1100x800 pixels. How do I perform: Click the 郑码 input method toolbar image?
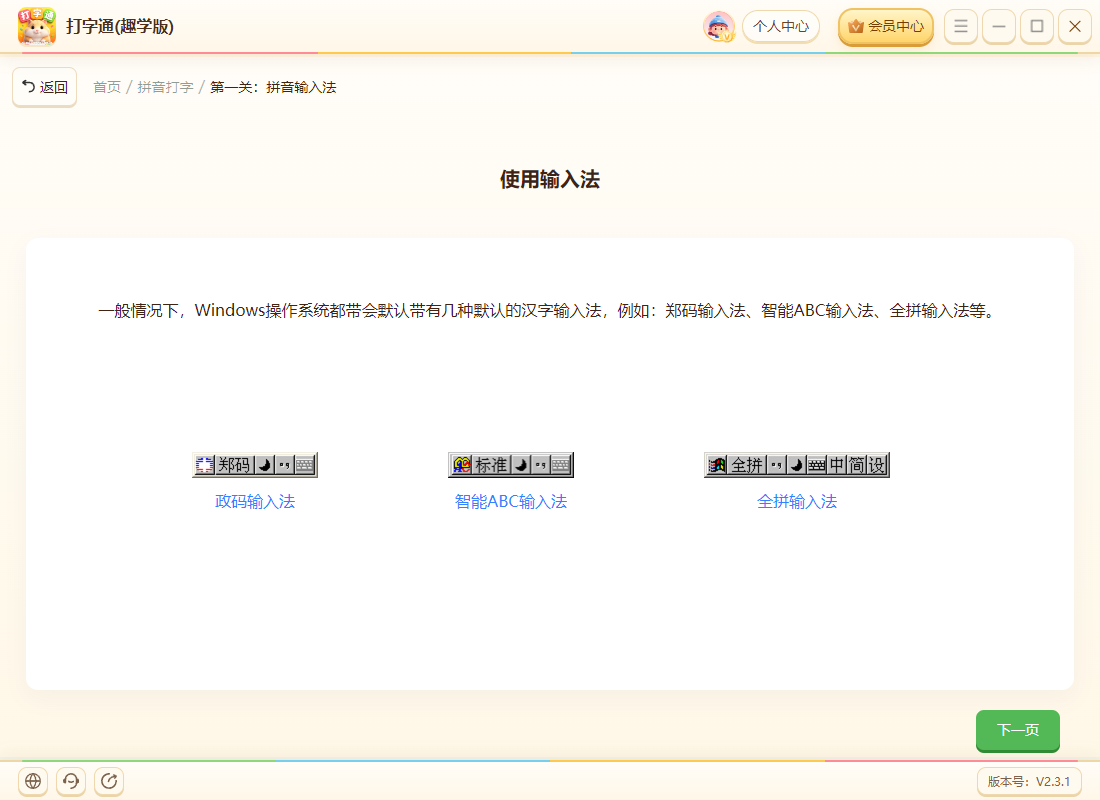click(255, 465)
